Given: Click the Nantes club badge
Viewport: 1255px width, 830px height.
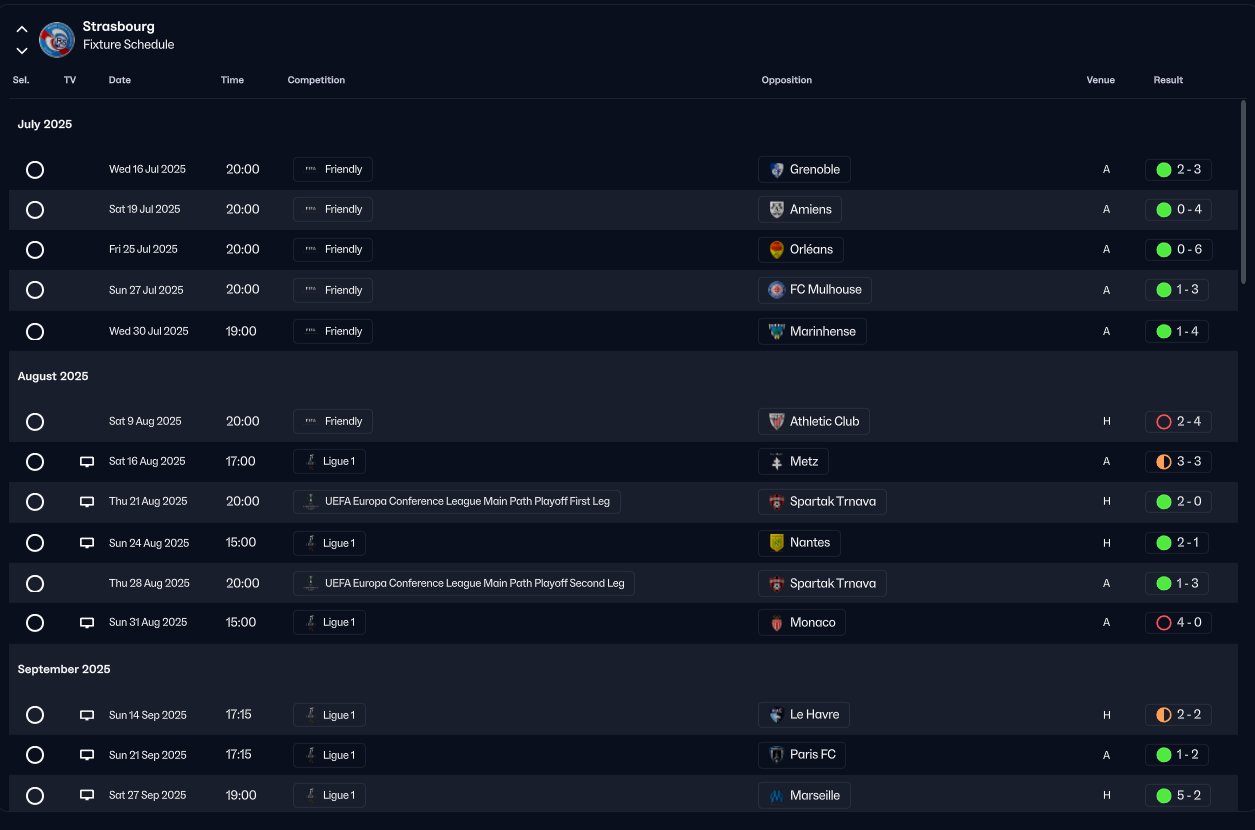Looking at the screenshot, I should 776,543.
